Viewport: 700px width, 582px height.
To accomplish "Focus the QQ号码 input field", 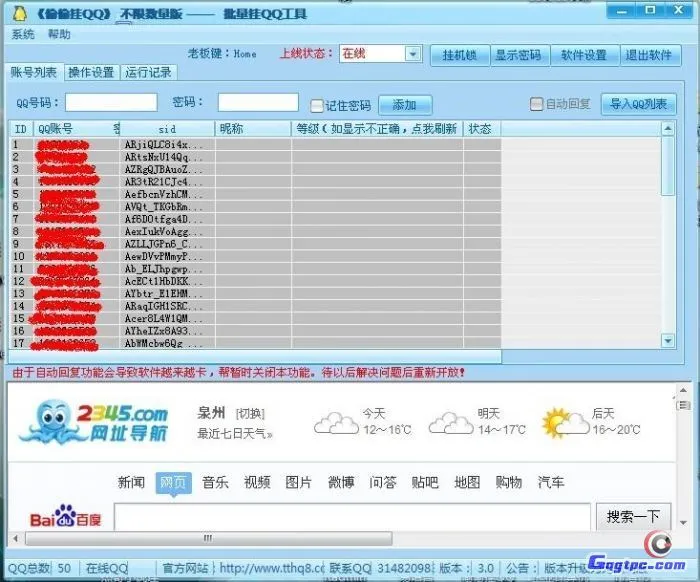I will (x=111, y=103).
